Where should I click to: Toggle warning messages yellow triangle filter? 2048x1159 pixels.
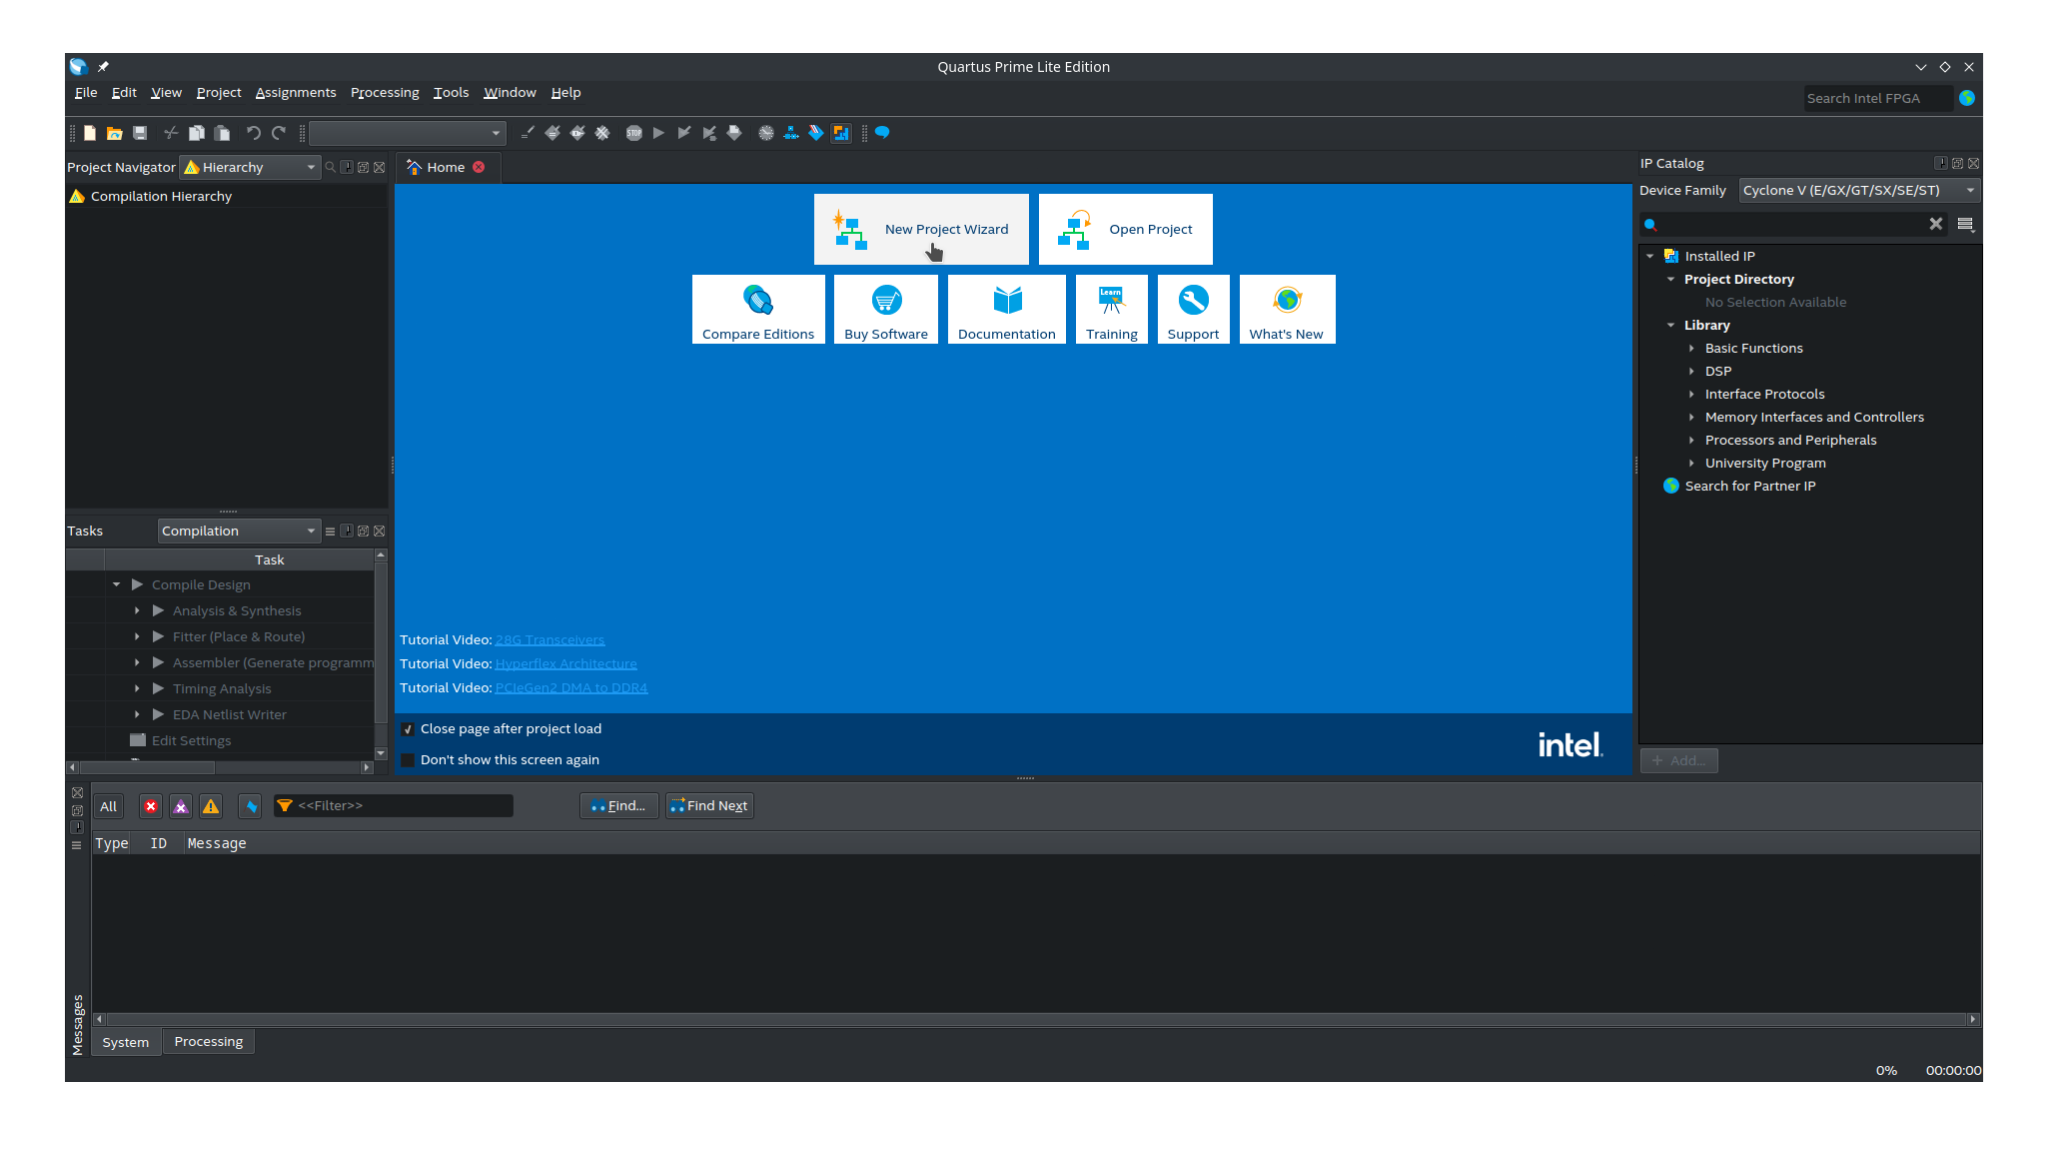pos(211,806)
